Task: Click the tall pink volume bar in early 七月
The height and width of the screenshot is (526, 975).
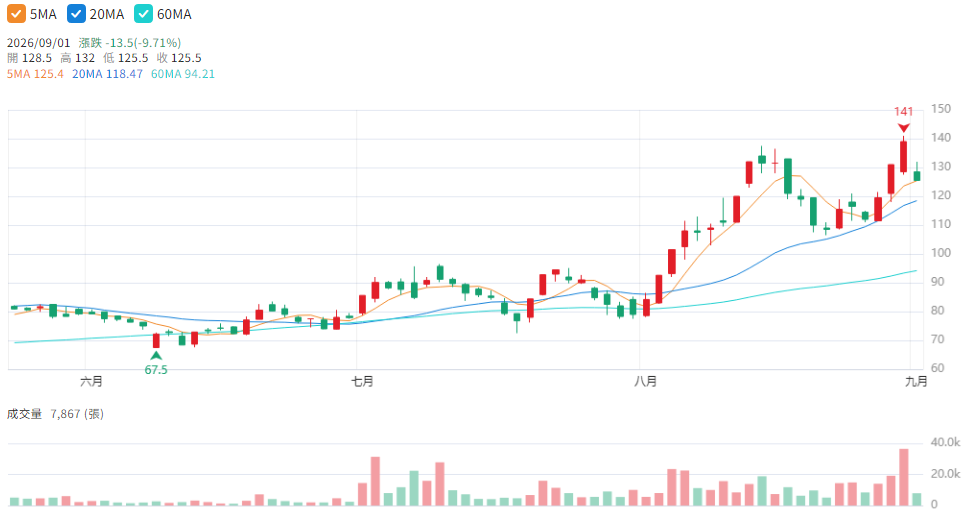Action: 375,481
